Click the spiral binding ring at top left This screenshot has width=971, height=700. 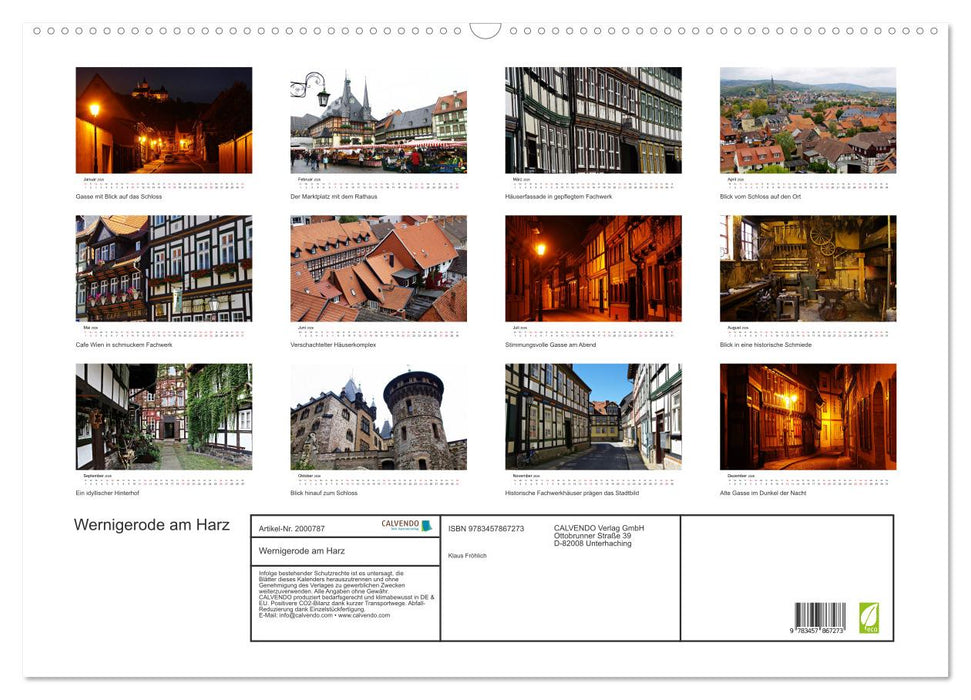[x=37, y=31]
